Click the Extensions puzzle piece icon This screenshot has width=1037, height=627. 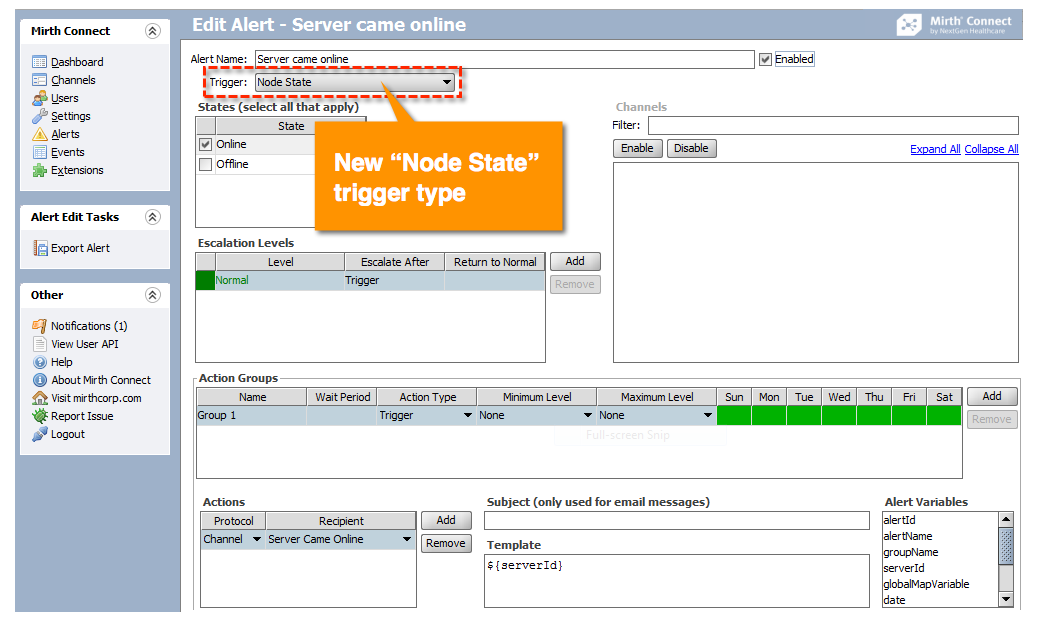click(40, 171)
